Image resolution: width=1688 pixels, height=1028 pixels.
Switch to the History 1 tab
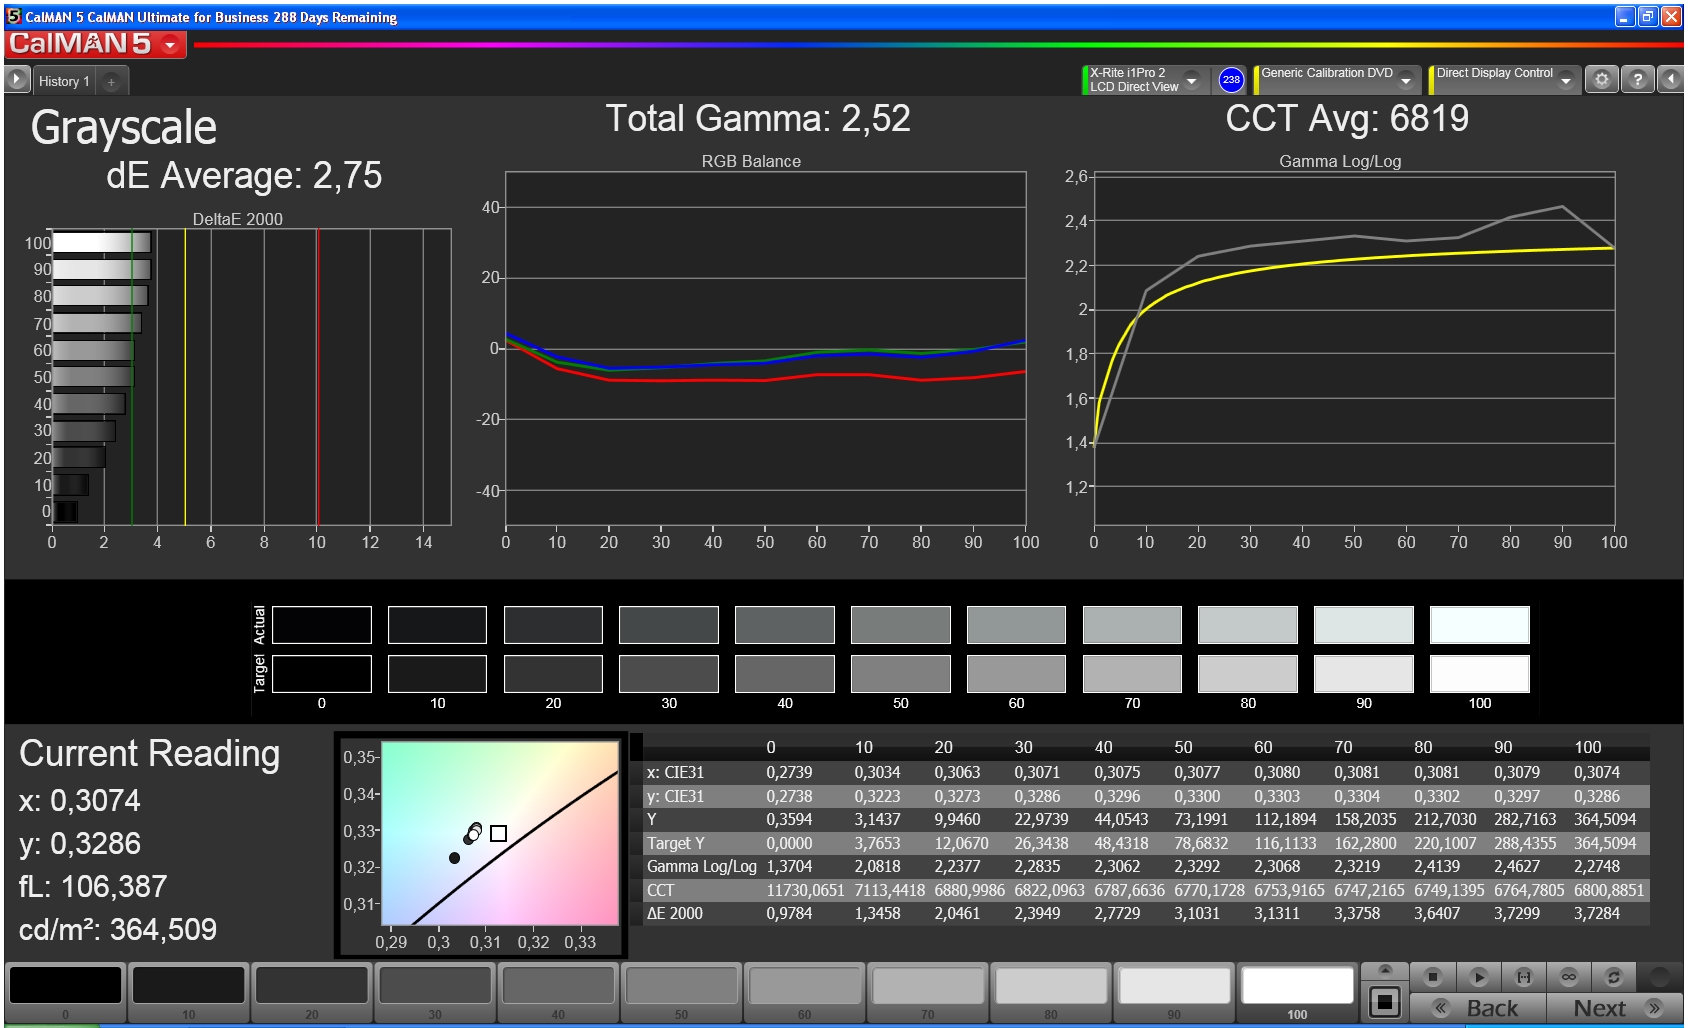[x=64, y=81]
